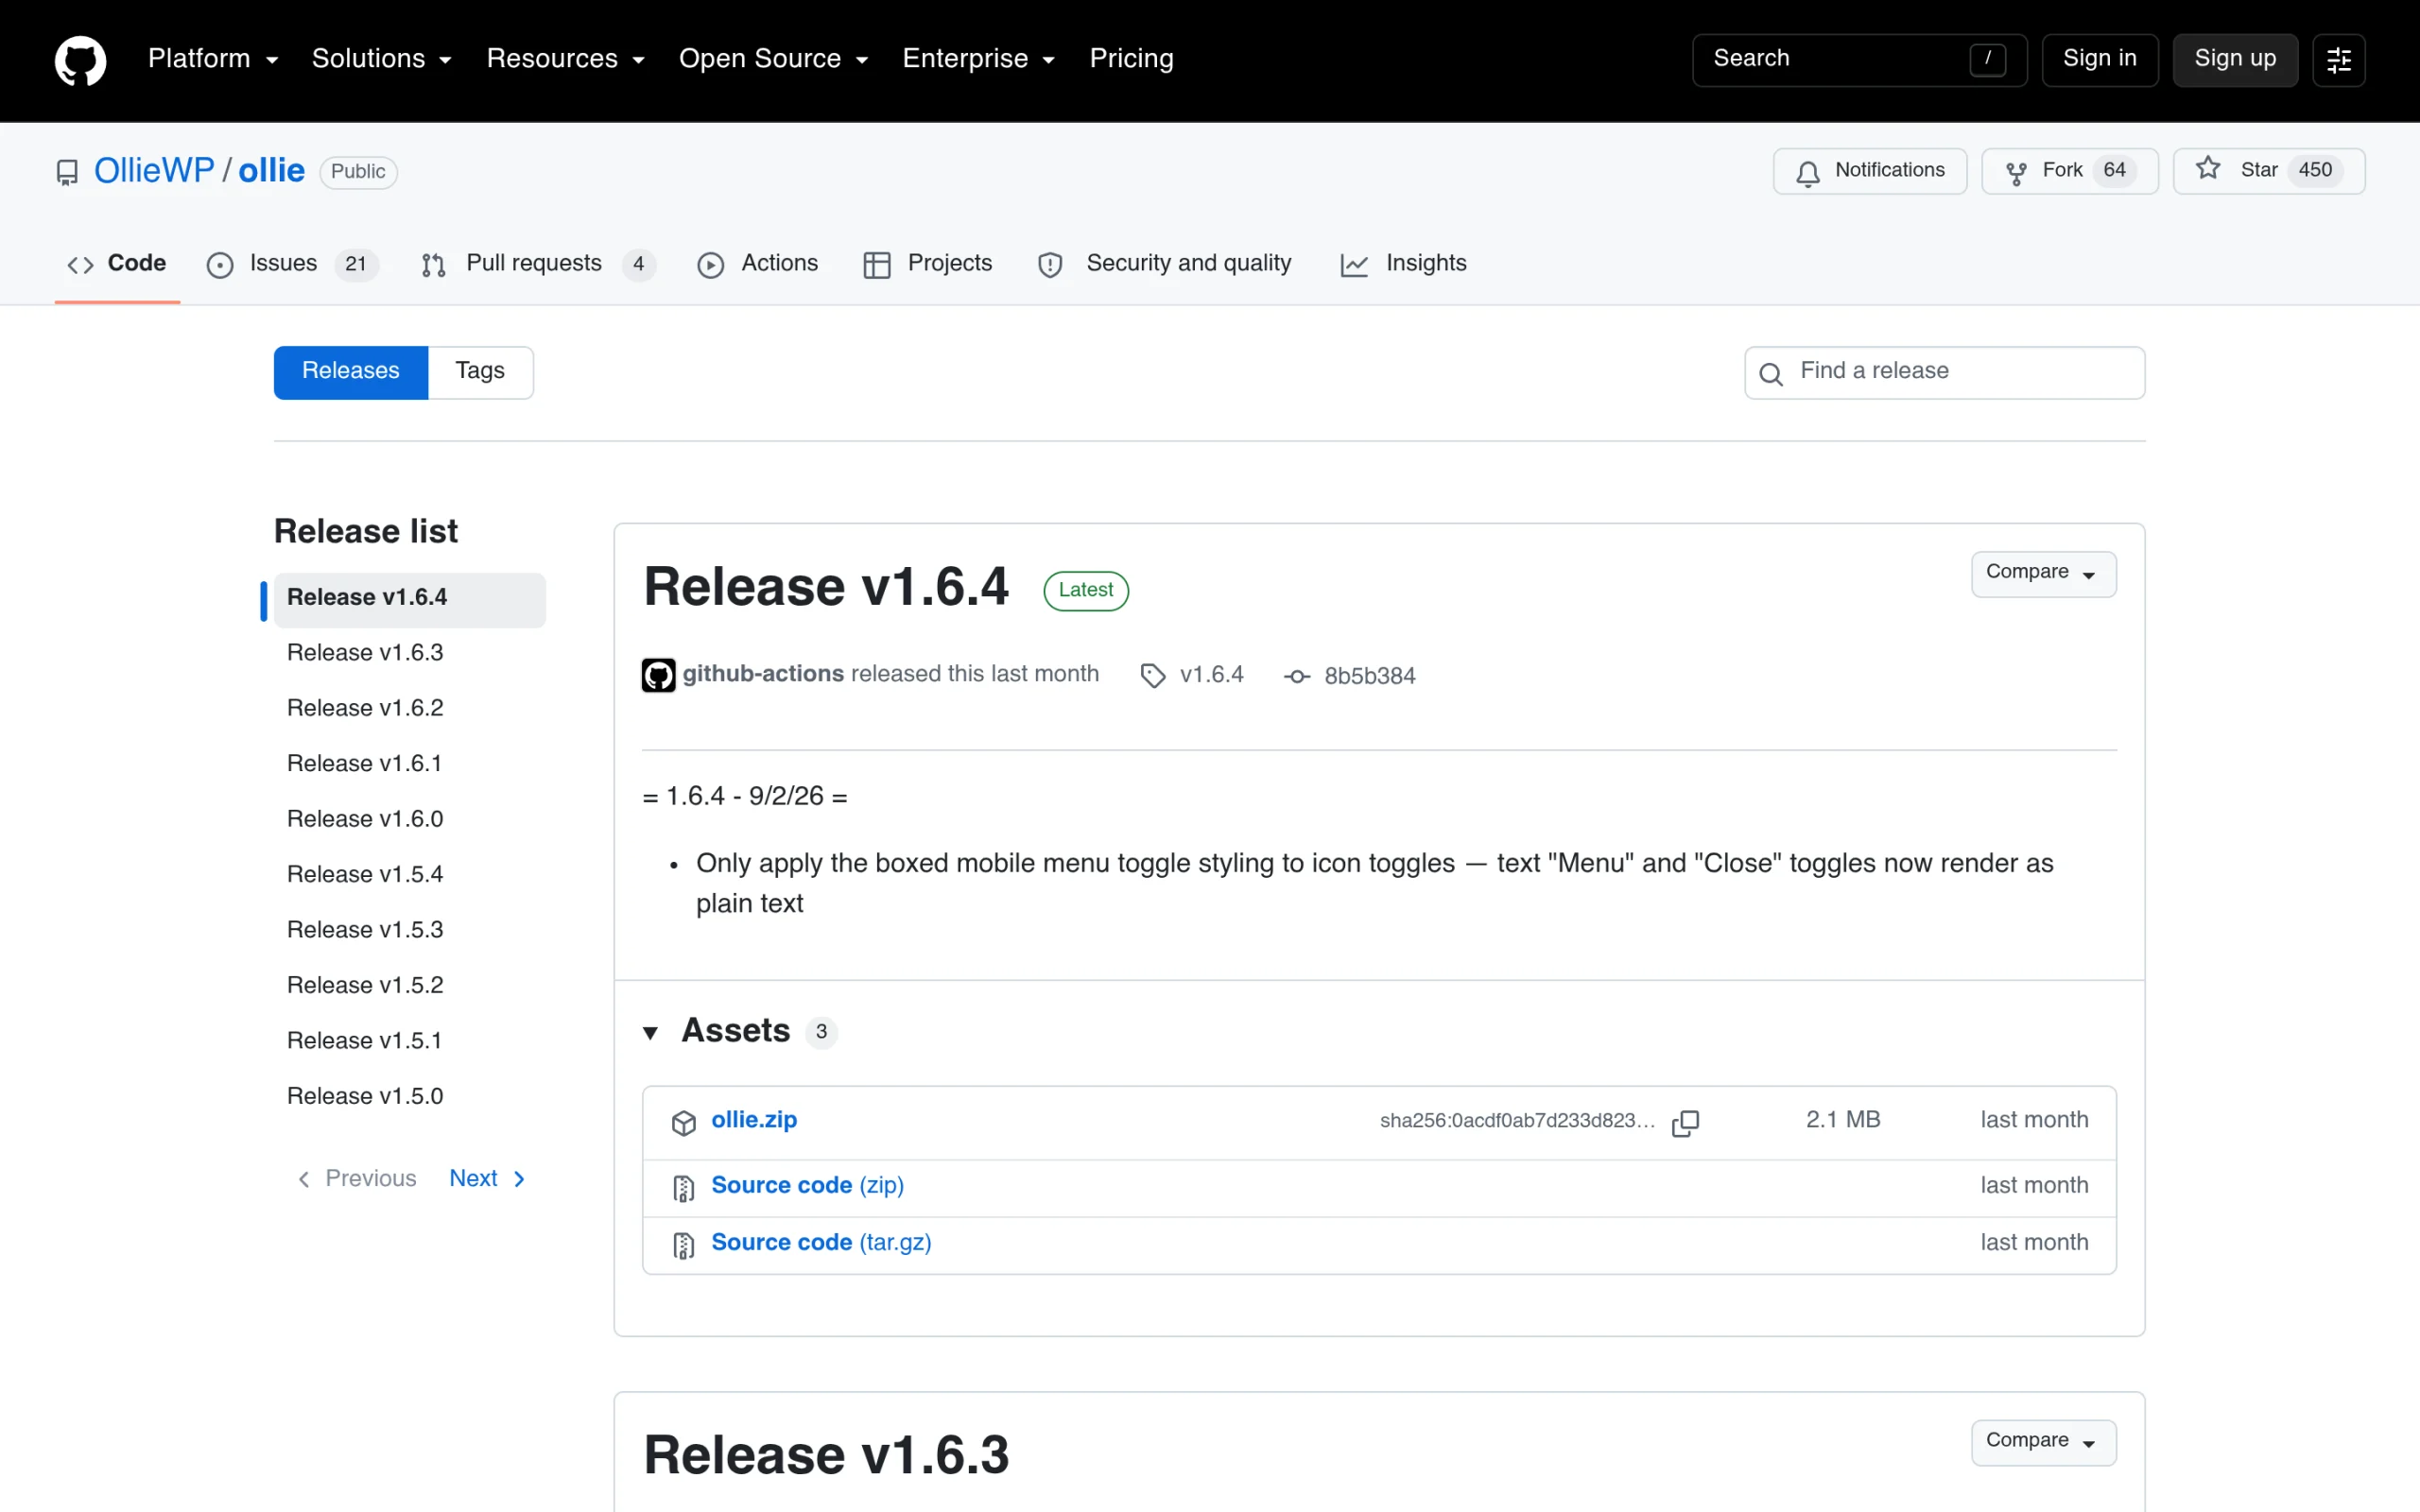Fork the ollie repository
This screenshot has height=1512, width=2420.
click(2069, 171)
